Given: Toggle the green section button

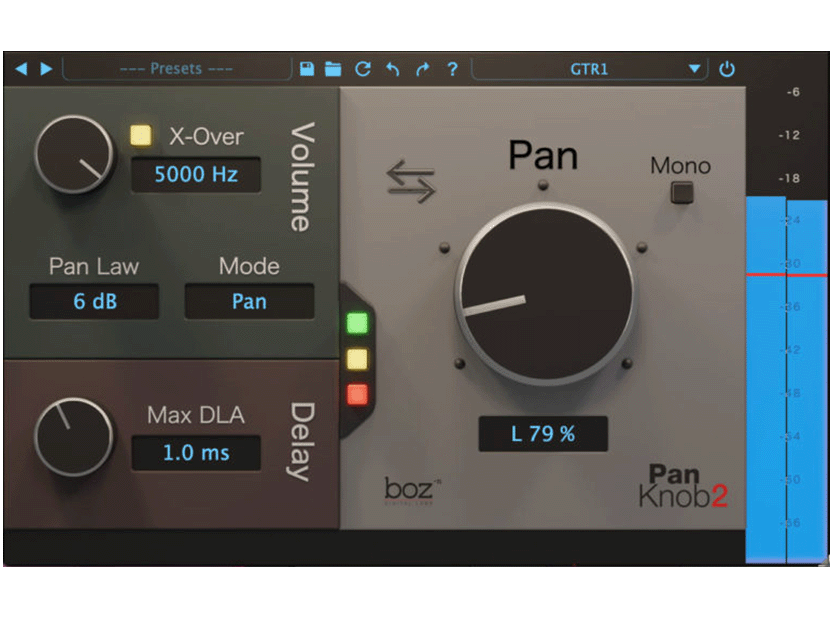Looking at the screenshot, I should [x=357, y=323].
